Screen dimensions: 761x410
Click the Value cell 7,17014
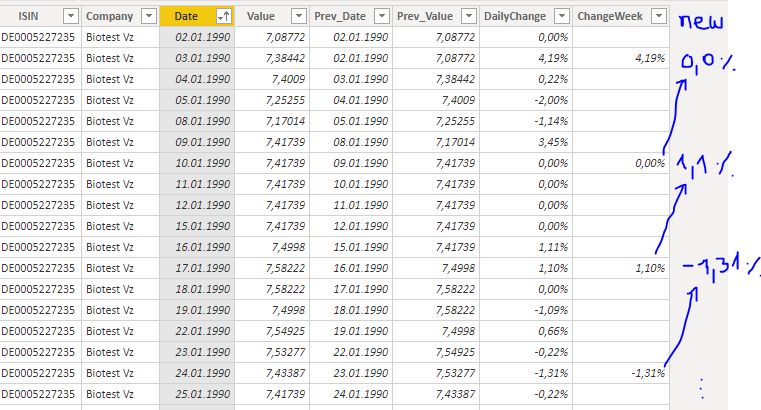coord(272,121)
